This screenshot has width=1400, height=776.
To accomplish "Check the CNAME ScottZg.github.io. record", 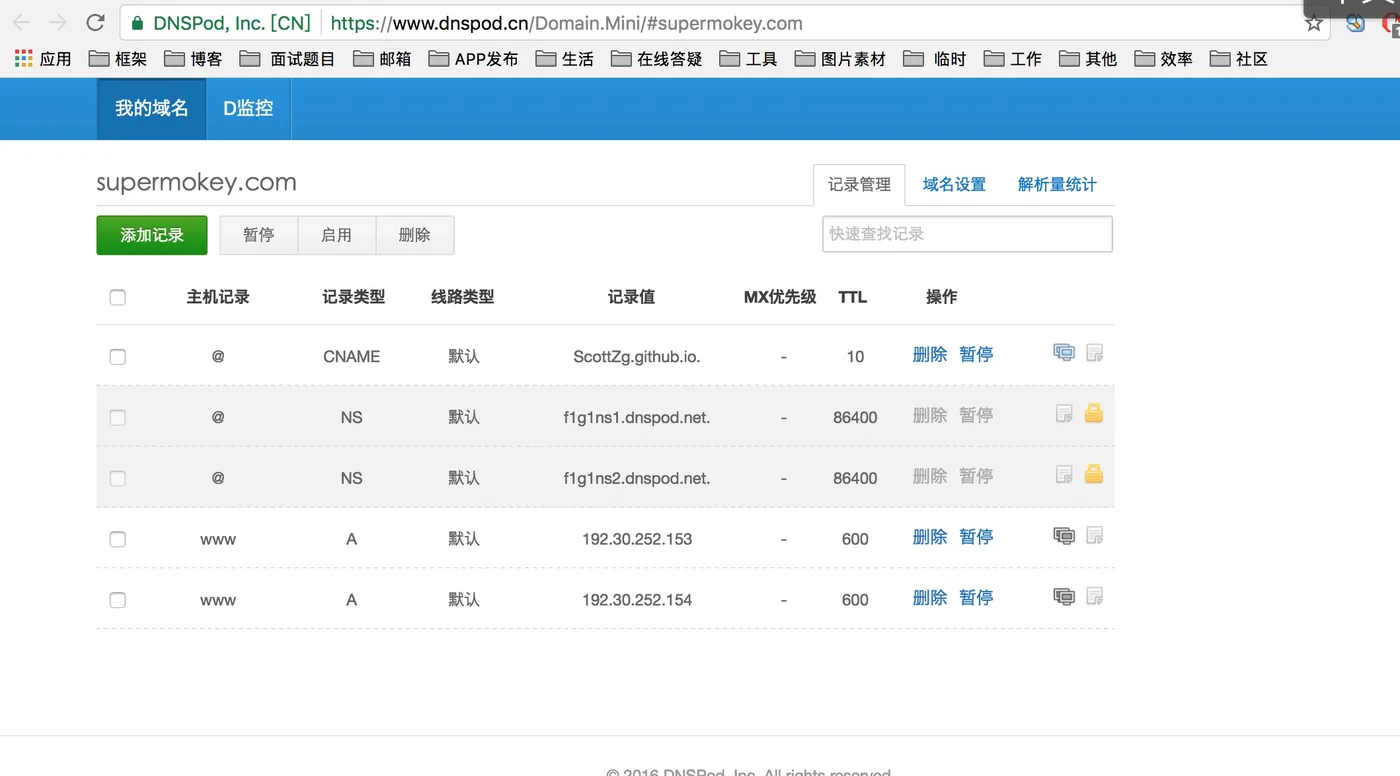I will (x=117, y=357).
